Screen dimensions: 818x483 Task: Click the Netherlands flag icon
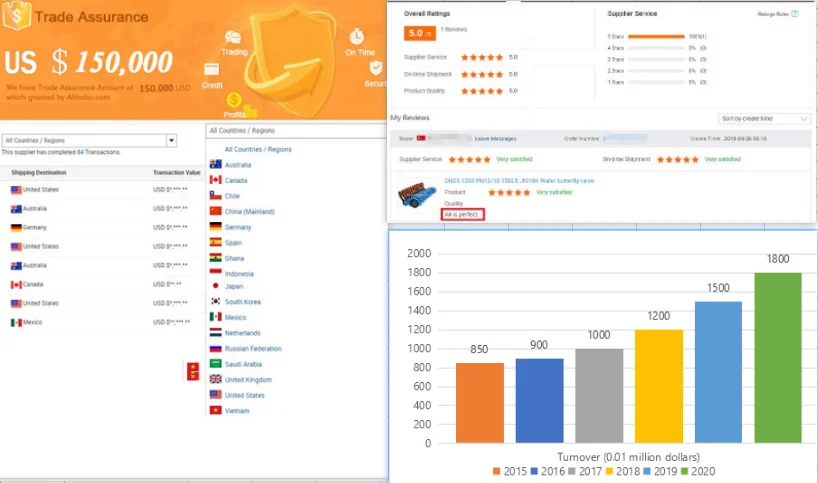pyautogui.click(x=215, y=332)
